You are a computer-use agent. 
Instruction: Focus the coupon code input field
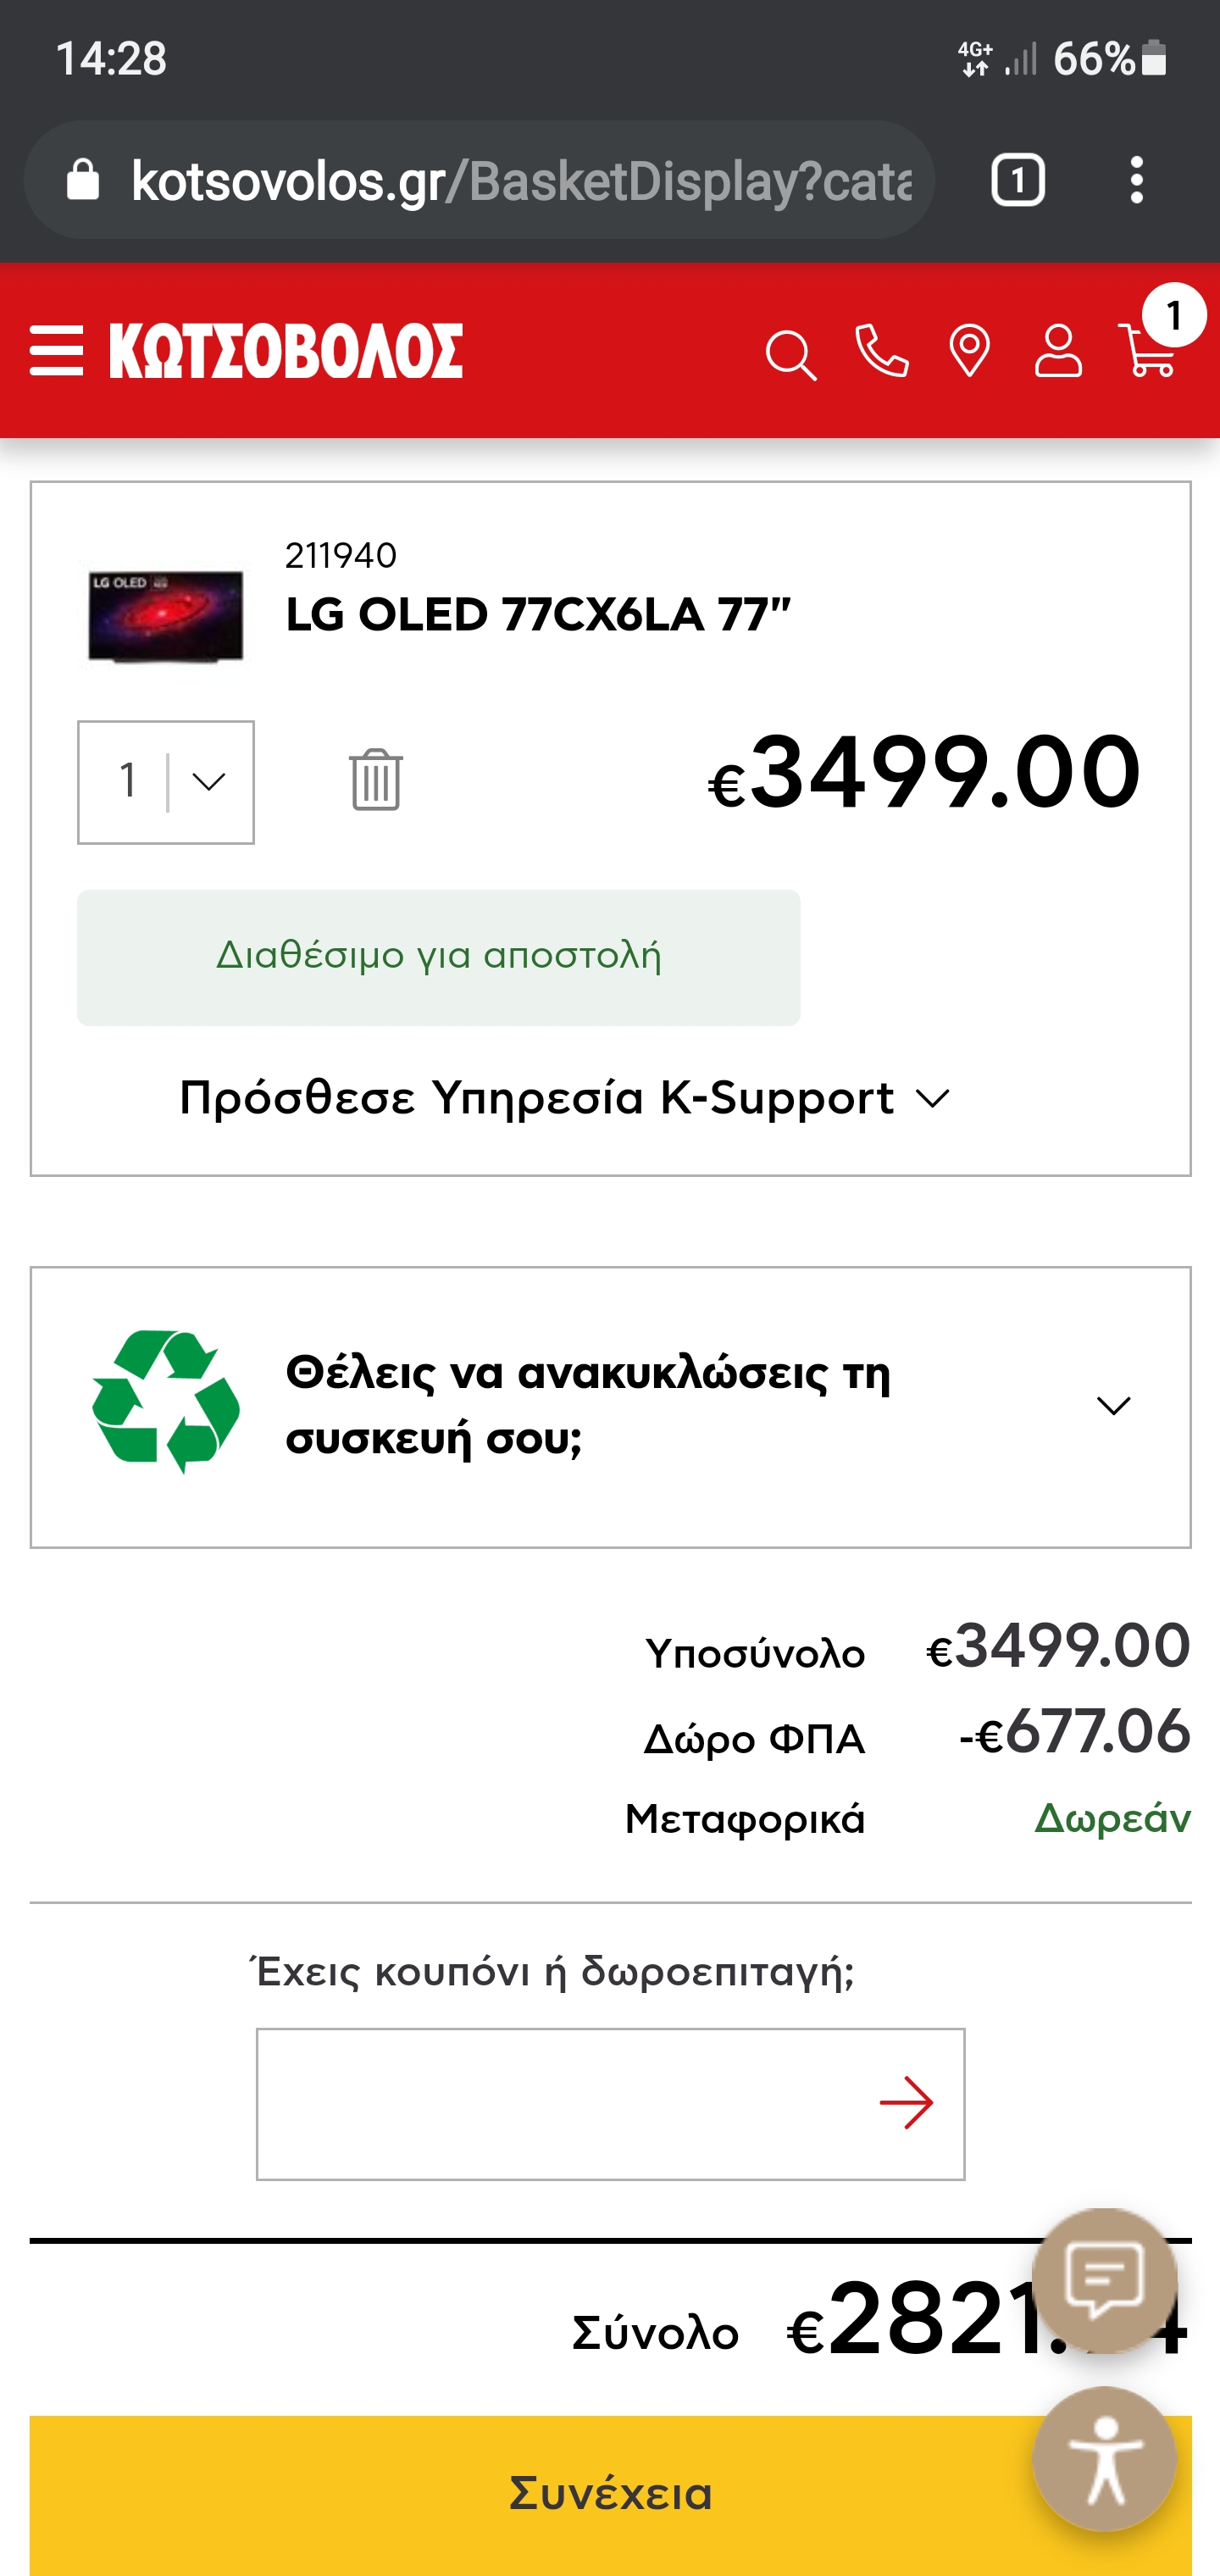[x=610, y=2103]
